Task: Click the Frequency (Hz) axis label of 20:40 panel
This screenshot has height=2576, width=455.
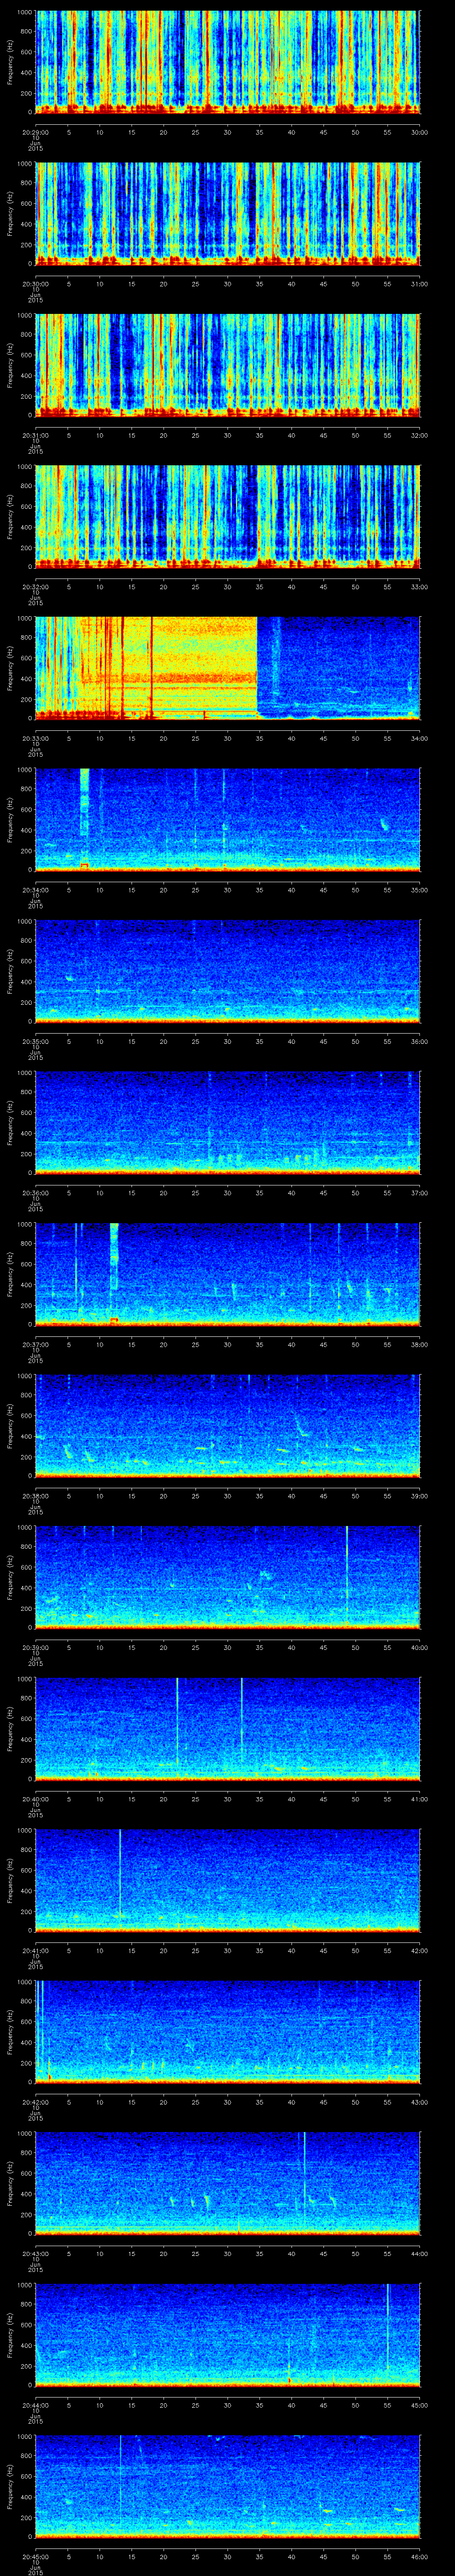Action: [10, 1729]
